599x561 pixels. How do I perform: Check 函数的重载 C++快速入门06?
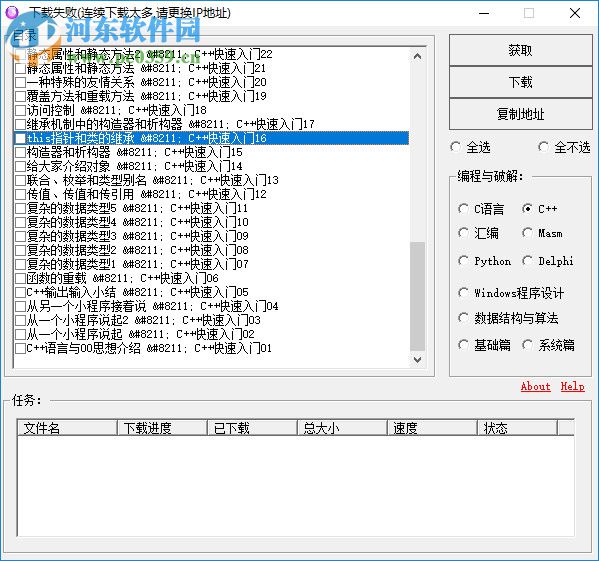20,278
